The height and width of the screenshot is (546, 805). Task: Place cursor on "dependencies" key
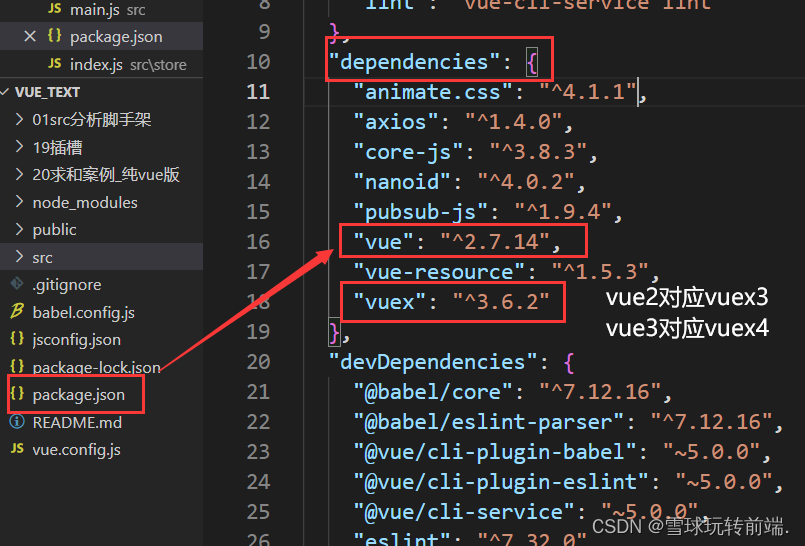click(x=414, y=63)
